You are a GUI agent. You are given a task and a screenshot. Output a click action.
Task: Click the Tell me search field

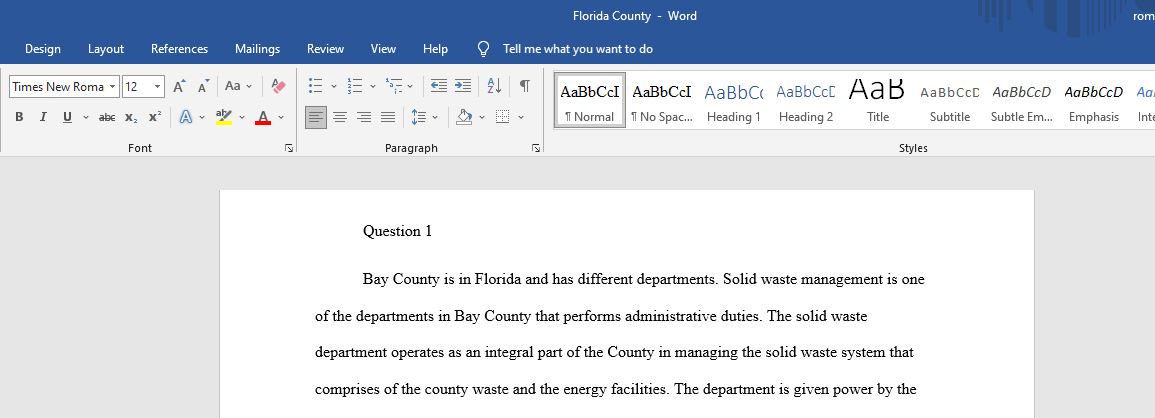pyautogui.click(x=578, y=49)
